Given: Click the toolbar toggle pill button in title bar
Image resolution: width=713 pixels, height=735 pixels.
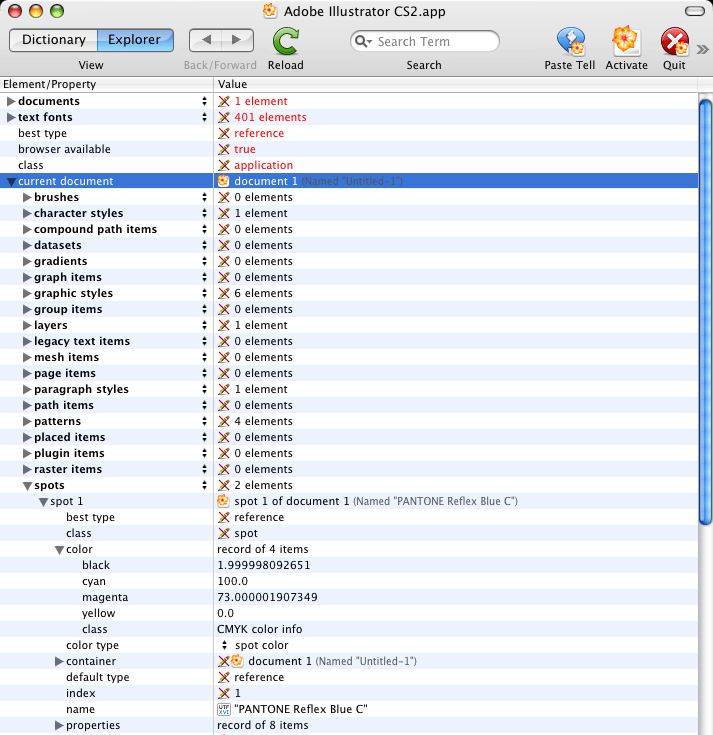Looking at the screenshot, I should click(694, 11).
